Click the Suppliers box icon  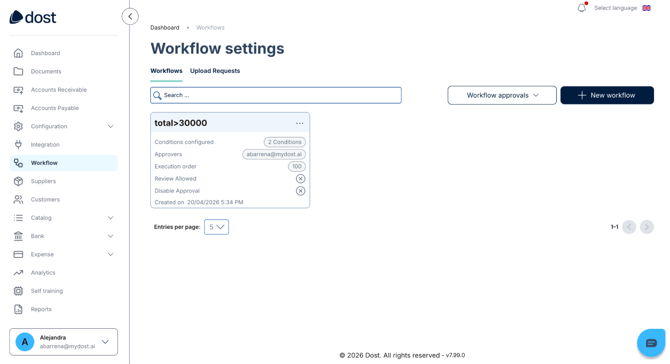[x=18, y=181]
